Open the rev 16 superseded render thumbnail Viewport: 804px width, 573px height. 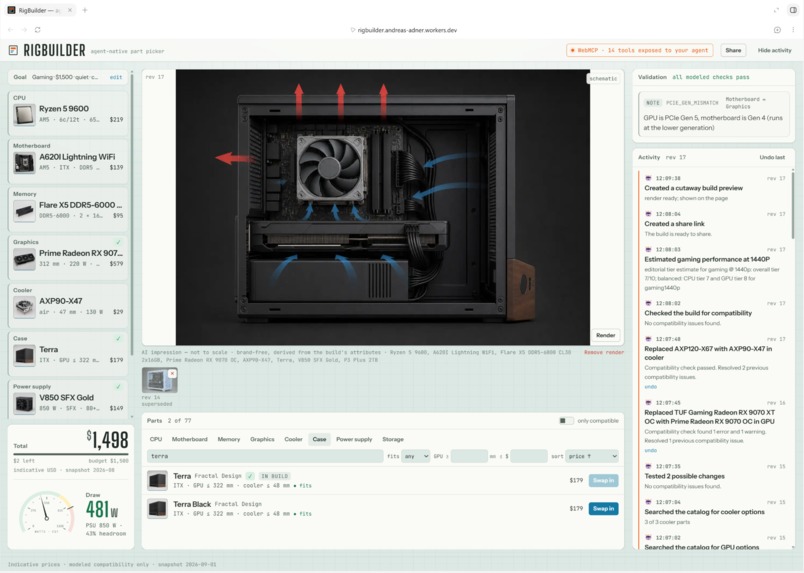[159, 380]
